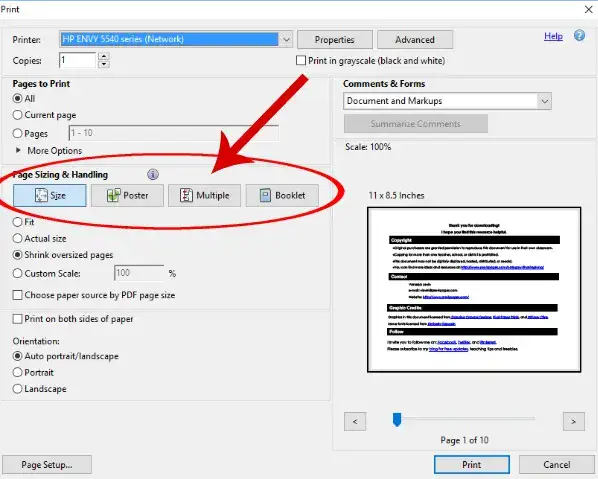Open the Advanced print settings
This screenshot has height=479, width=598.
point(415,40)
